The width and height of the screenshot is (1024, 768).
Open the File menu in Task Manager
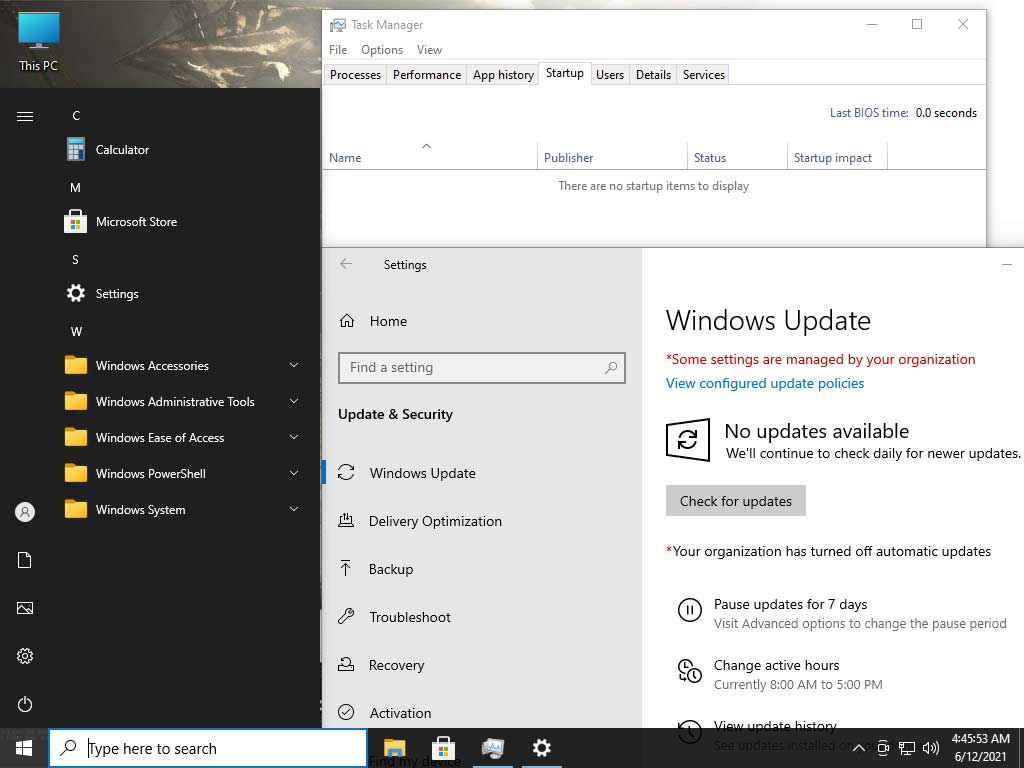tap(338, 50)
